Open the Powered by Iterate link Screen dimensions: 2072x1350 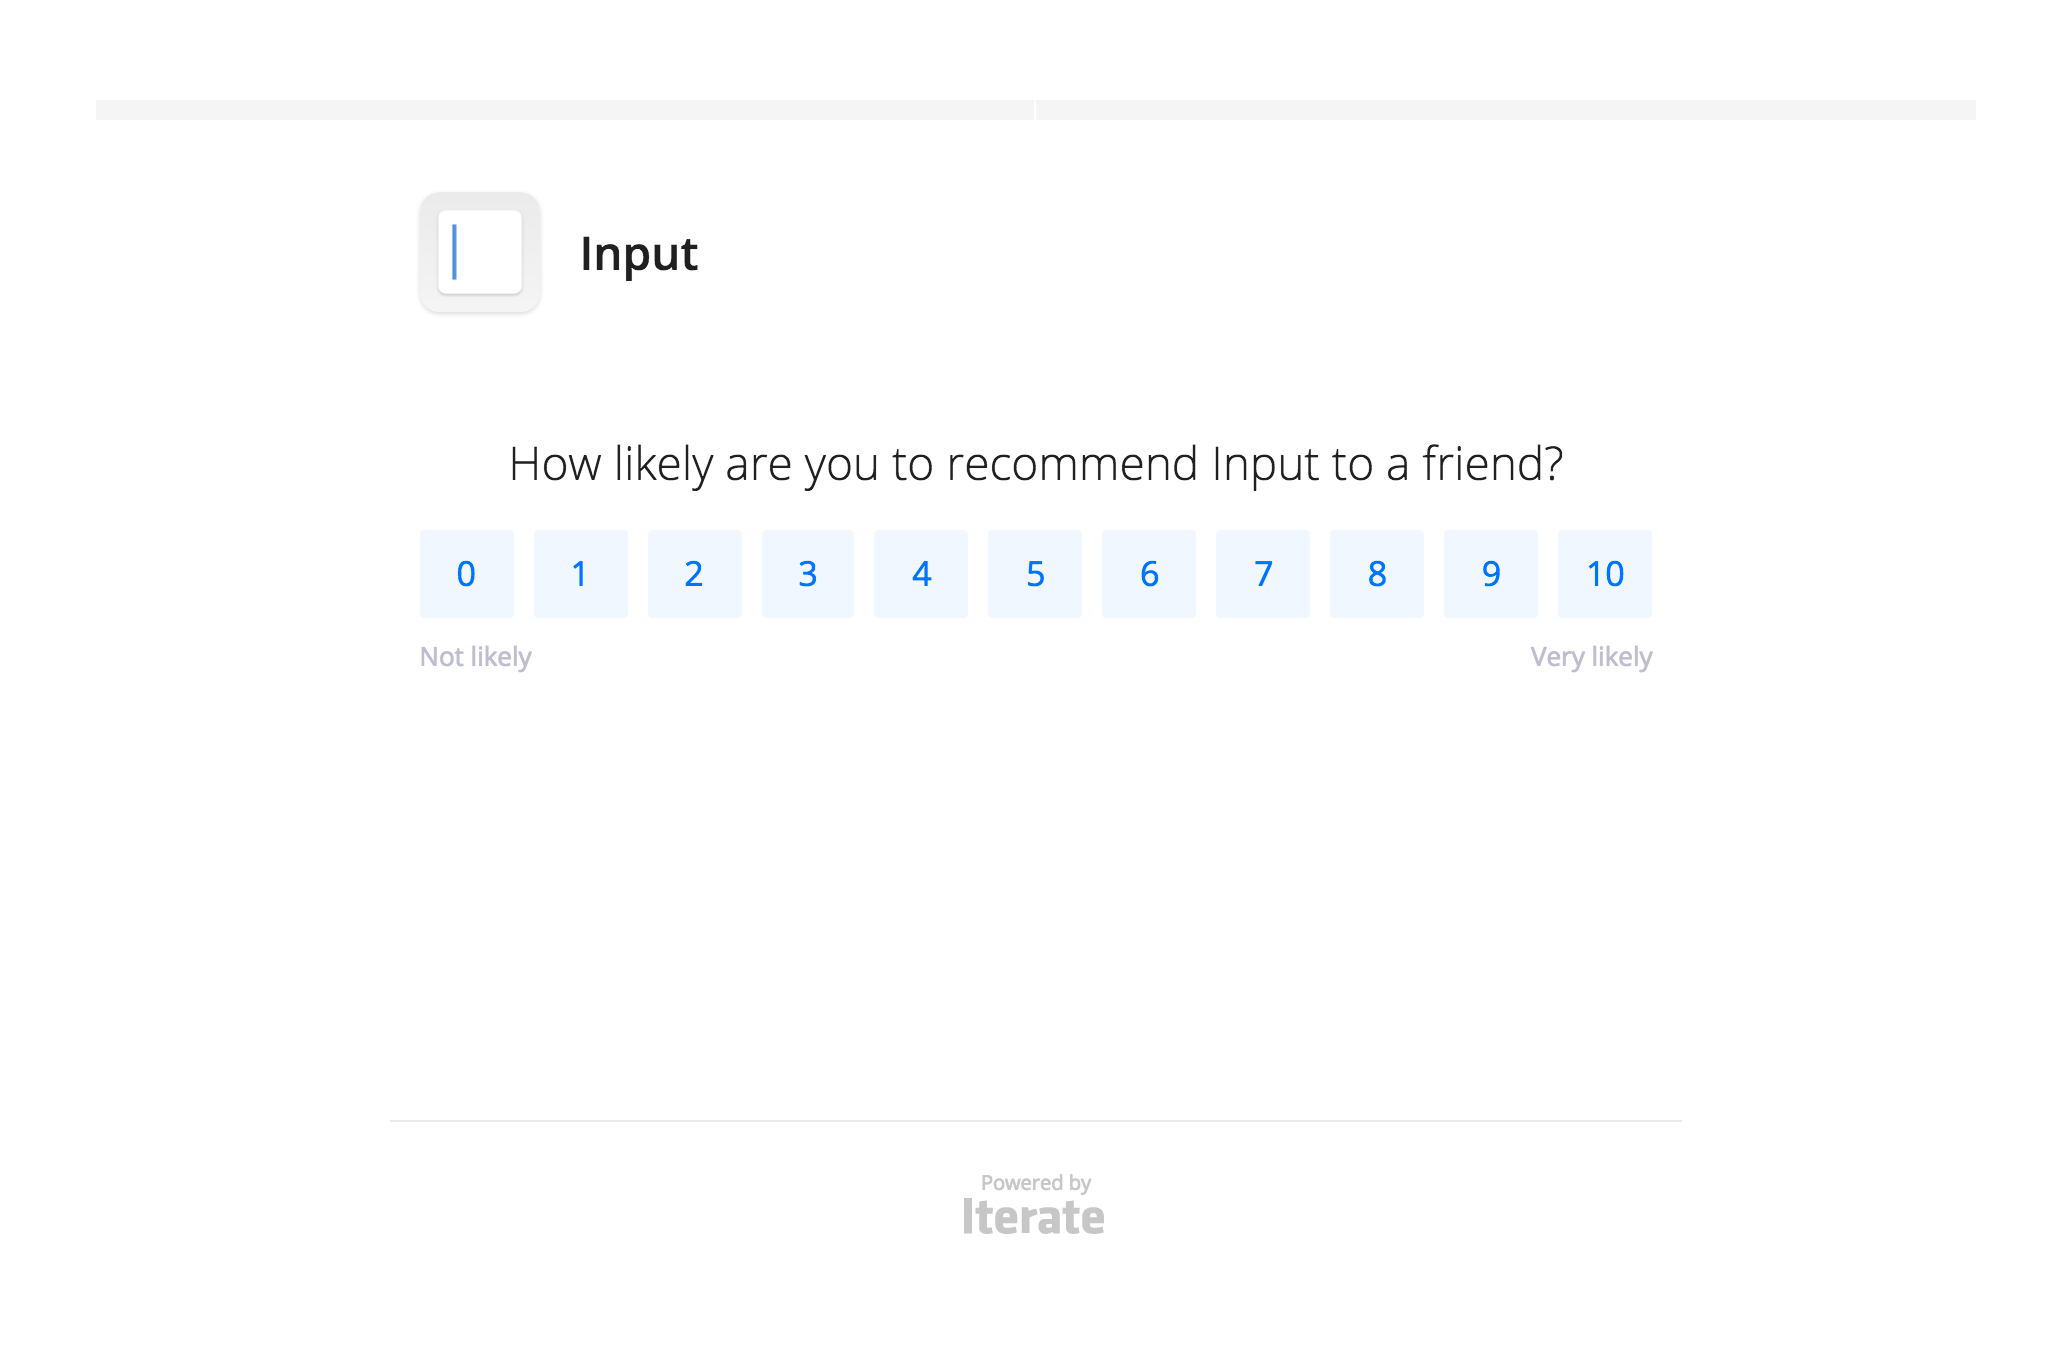click(x=1035, y=1200)
